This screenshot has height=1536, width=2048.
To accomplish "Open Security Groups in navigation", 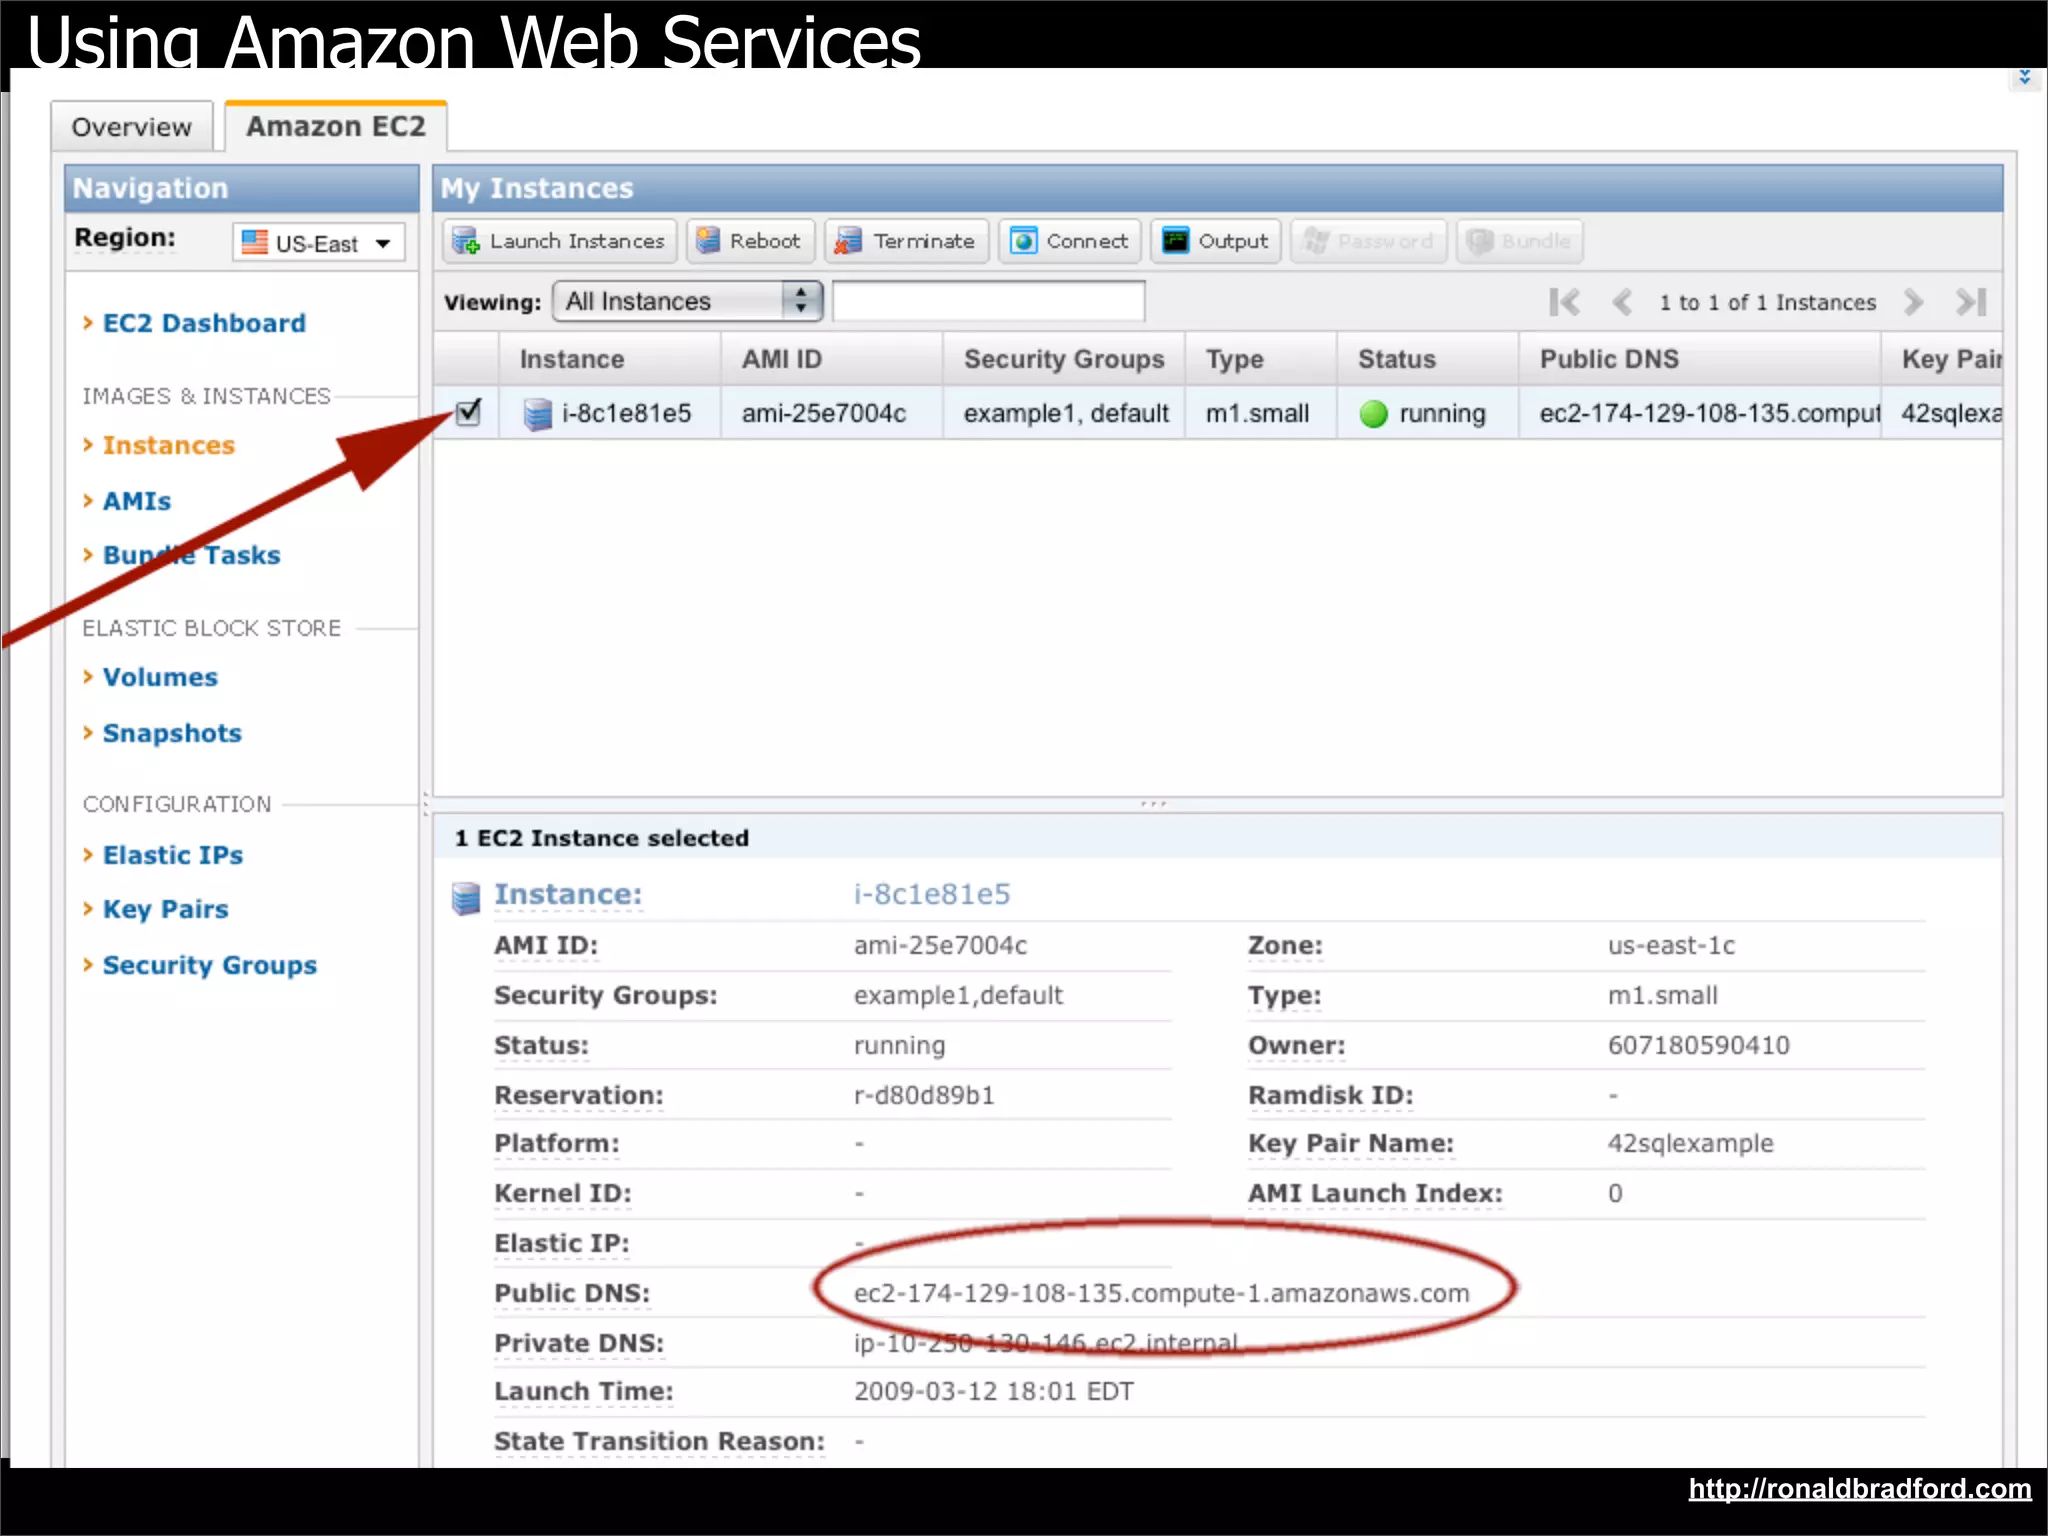I will [209, 965].
